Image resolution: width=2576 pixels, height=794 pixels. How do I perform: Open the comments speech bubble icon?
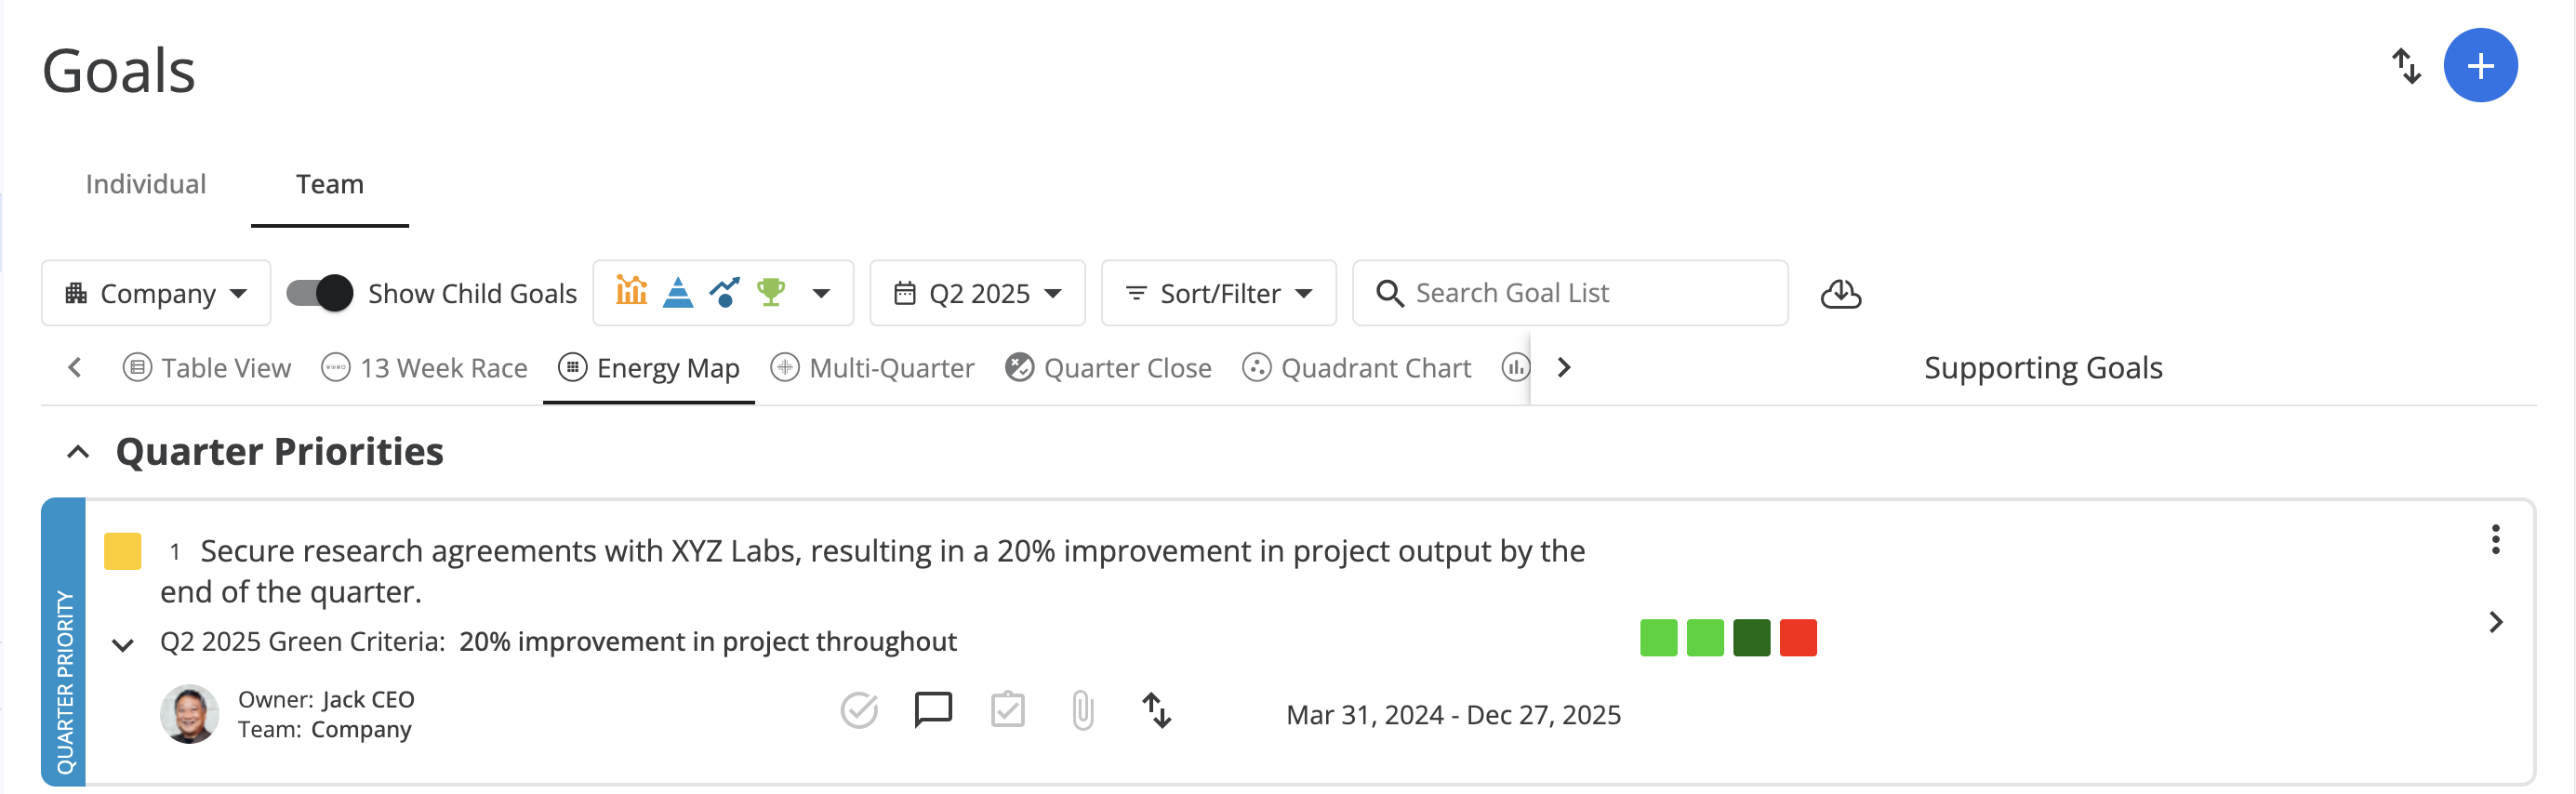click(933, 710)
